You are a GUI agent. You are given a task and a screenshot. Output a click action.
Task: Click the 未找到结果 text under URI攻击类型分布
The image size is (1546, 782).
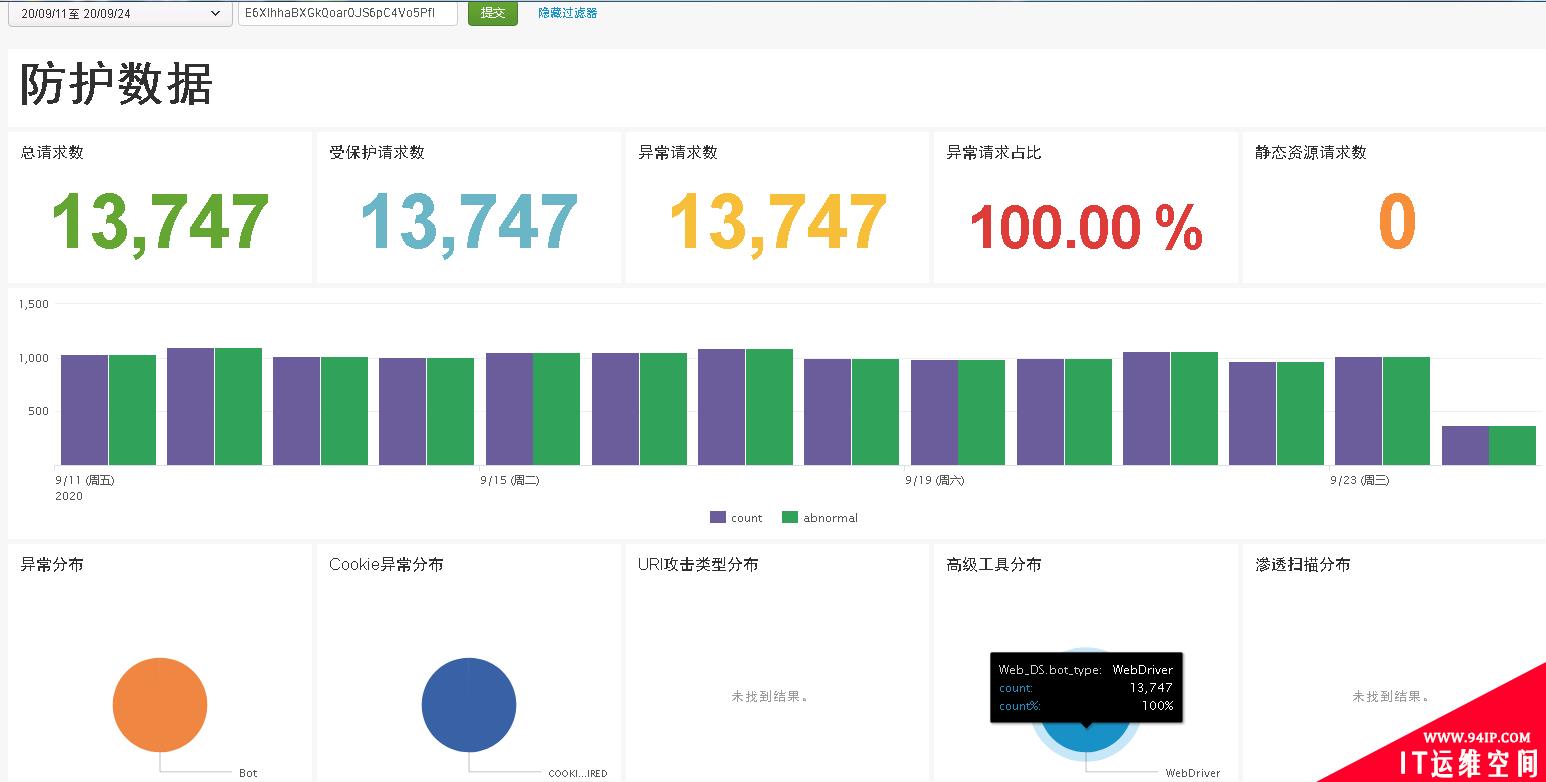coord(770,696)
